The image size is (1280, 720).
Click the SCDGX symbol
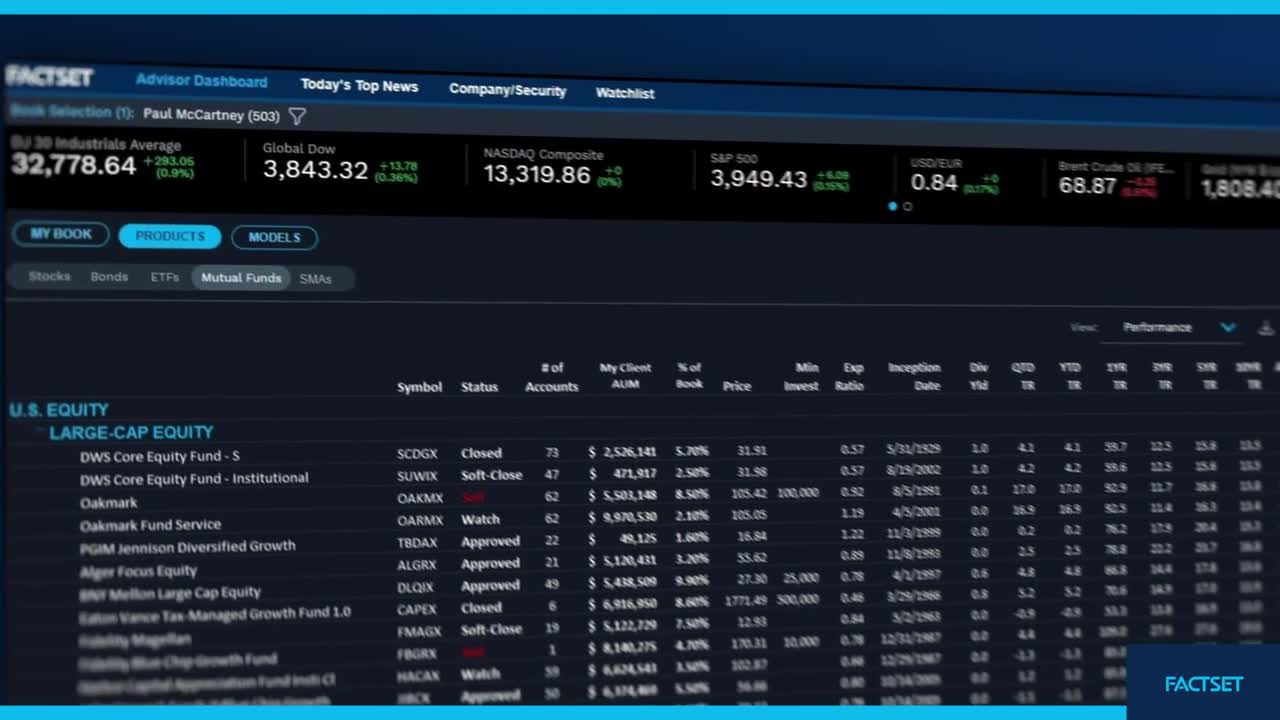point(417,454)
